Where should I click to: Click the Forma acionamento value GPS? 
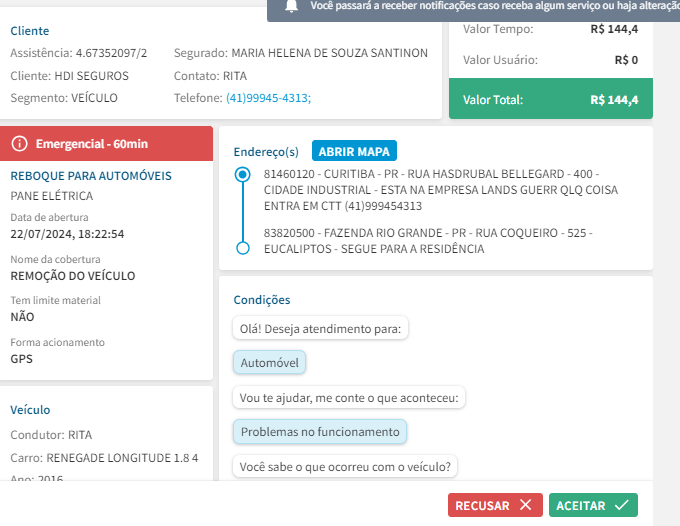(22, 359)
